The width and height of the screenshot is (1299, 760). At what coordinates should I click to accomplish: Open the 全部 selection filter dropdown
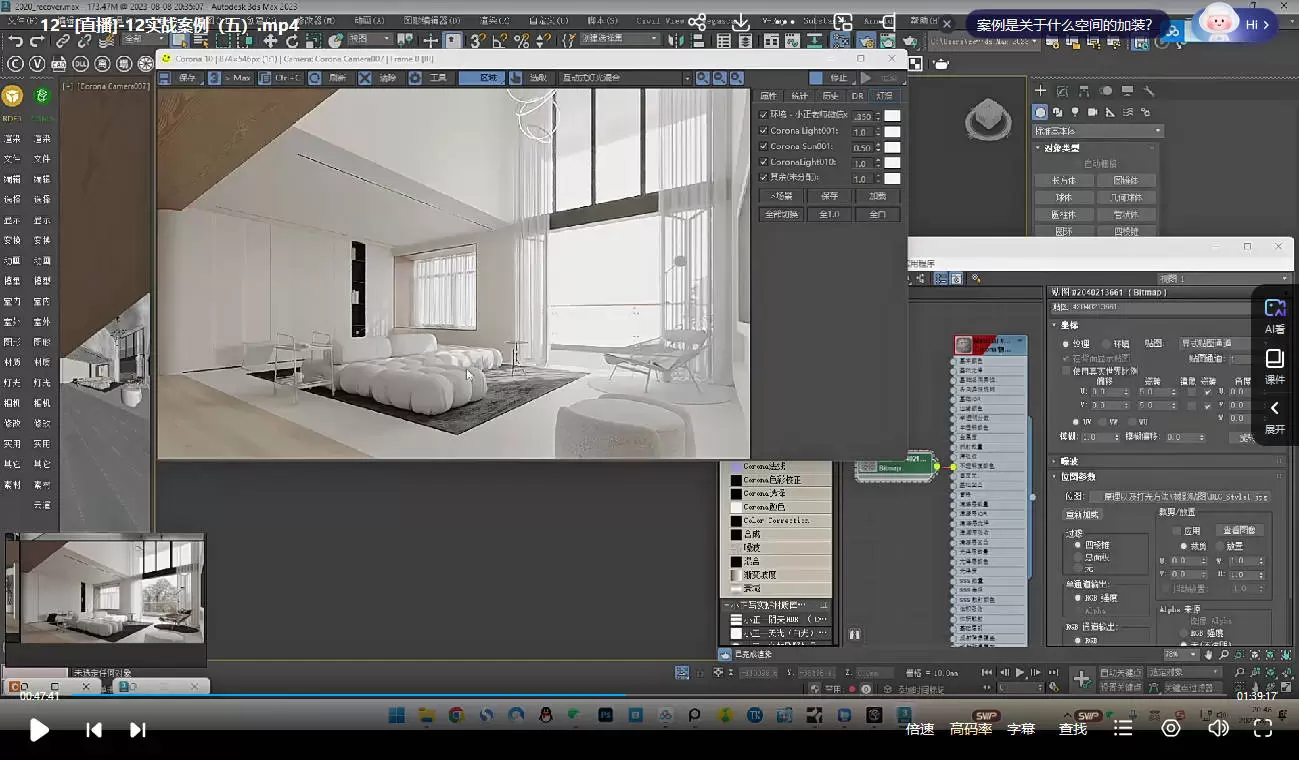[142, 41]
